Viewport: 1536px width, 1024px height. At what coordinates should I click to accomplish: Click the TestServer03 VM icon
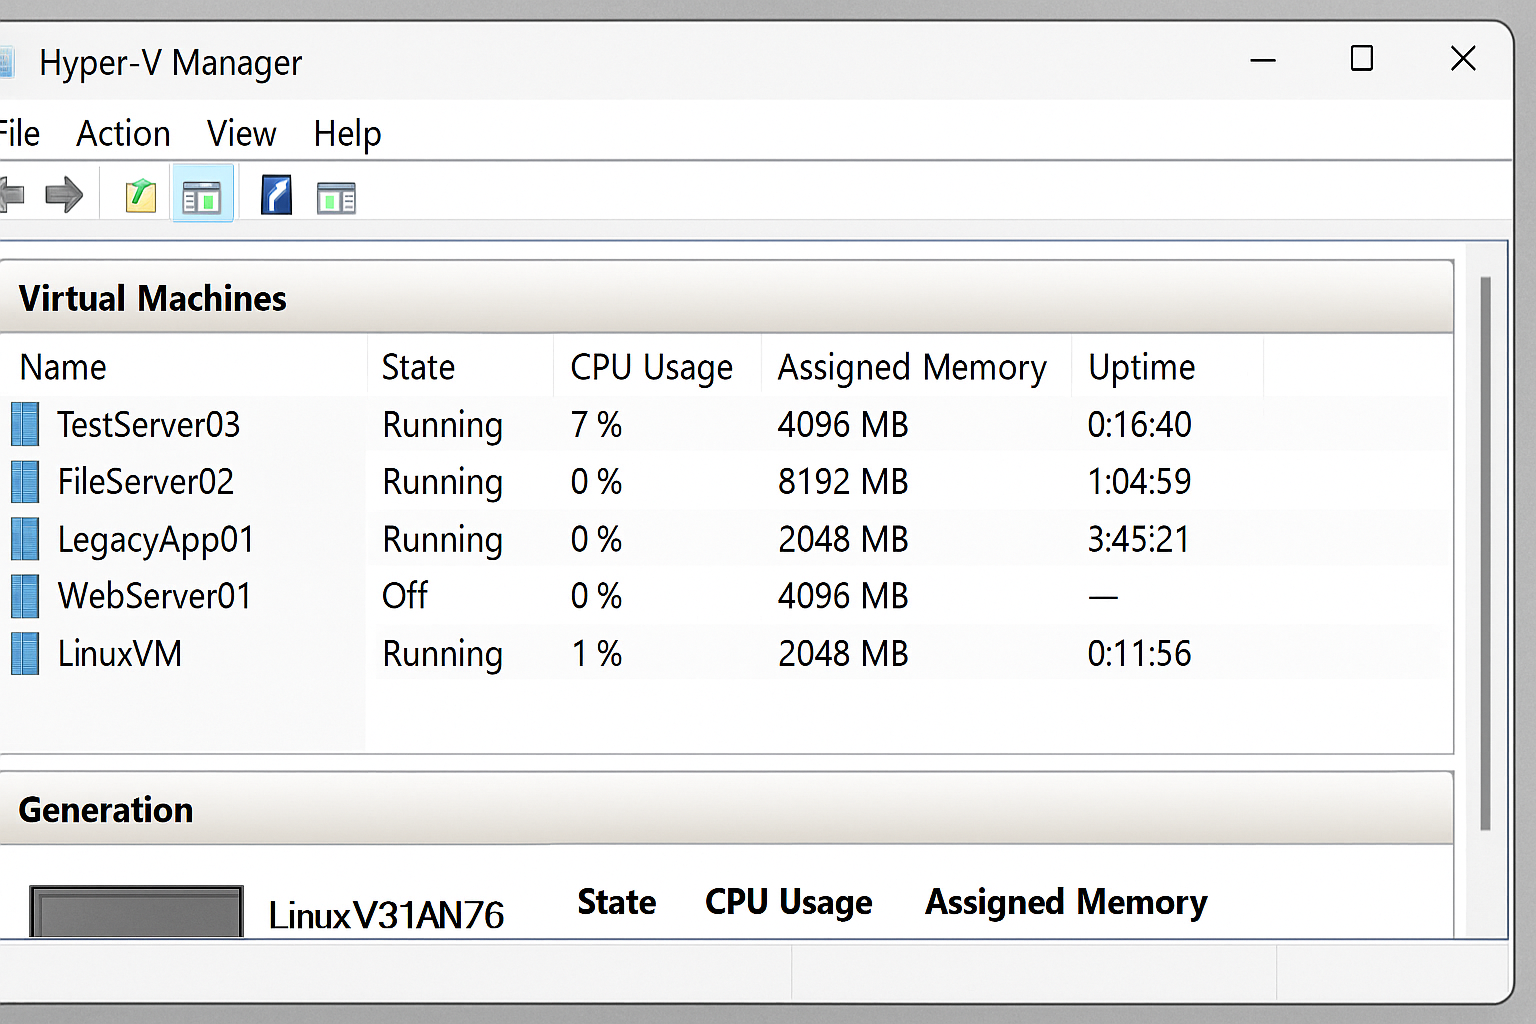[25, 424]
